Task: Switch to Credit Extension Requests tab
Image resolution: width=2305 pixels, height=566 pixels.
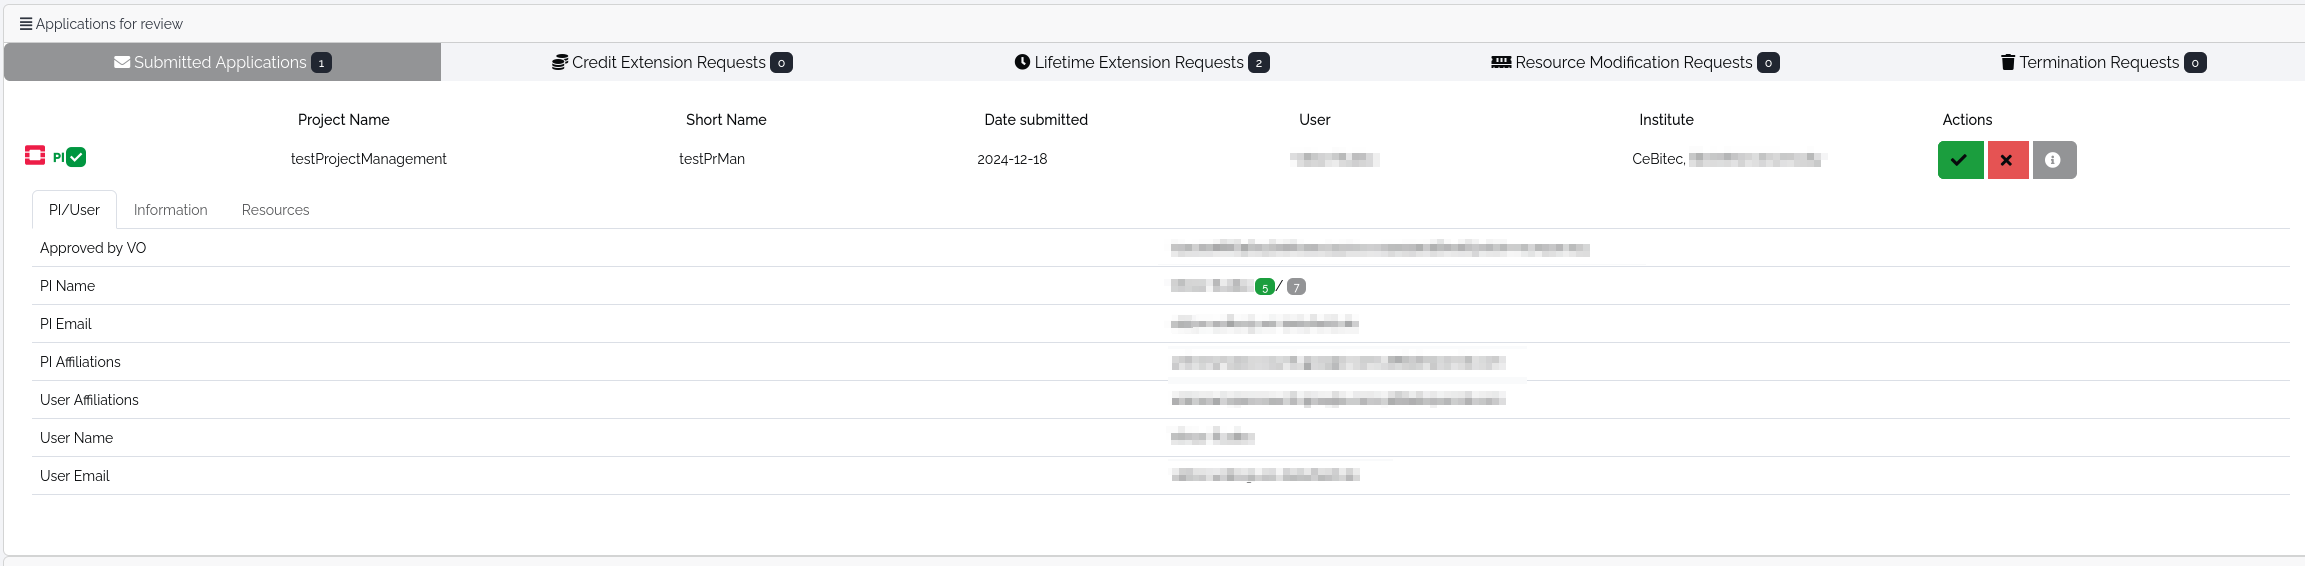Action: (x=671, y=62)
